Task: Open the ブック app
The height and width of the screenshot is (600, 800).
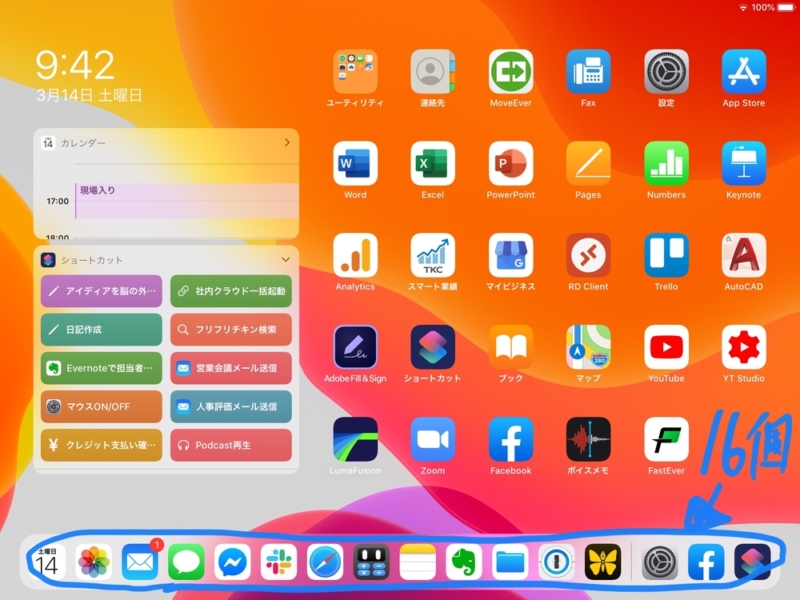Action: [x=511, y=347]
